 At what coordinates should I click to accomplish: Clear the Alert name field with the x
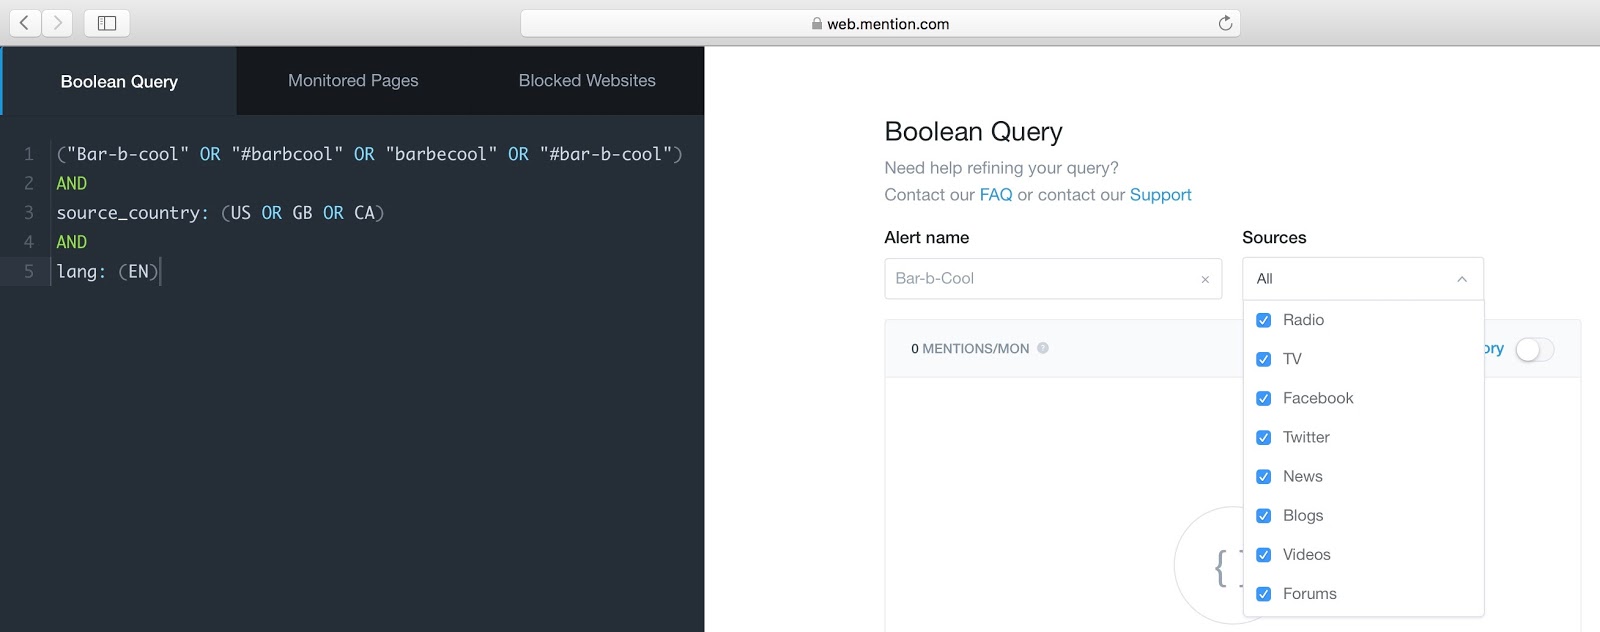[x=1205, y=279]
